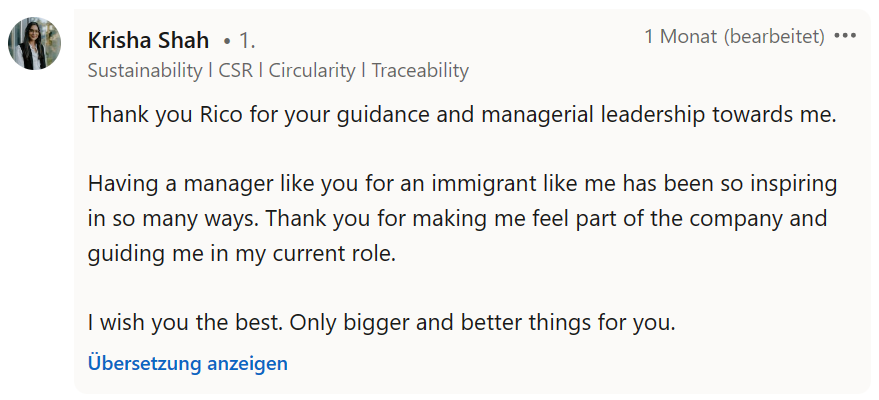Click the headline Sustainability | CSR | Circularity | Traceability

(278, 71)
